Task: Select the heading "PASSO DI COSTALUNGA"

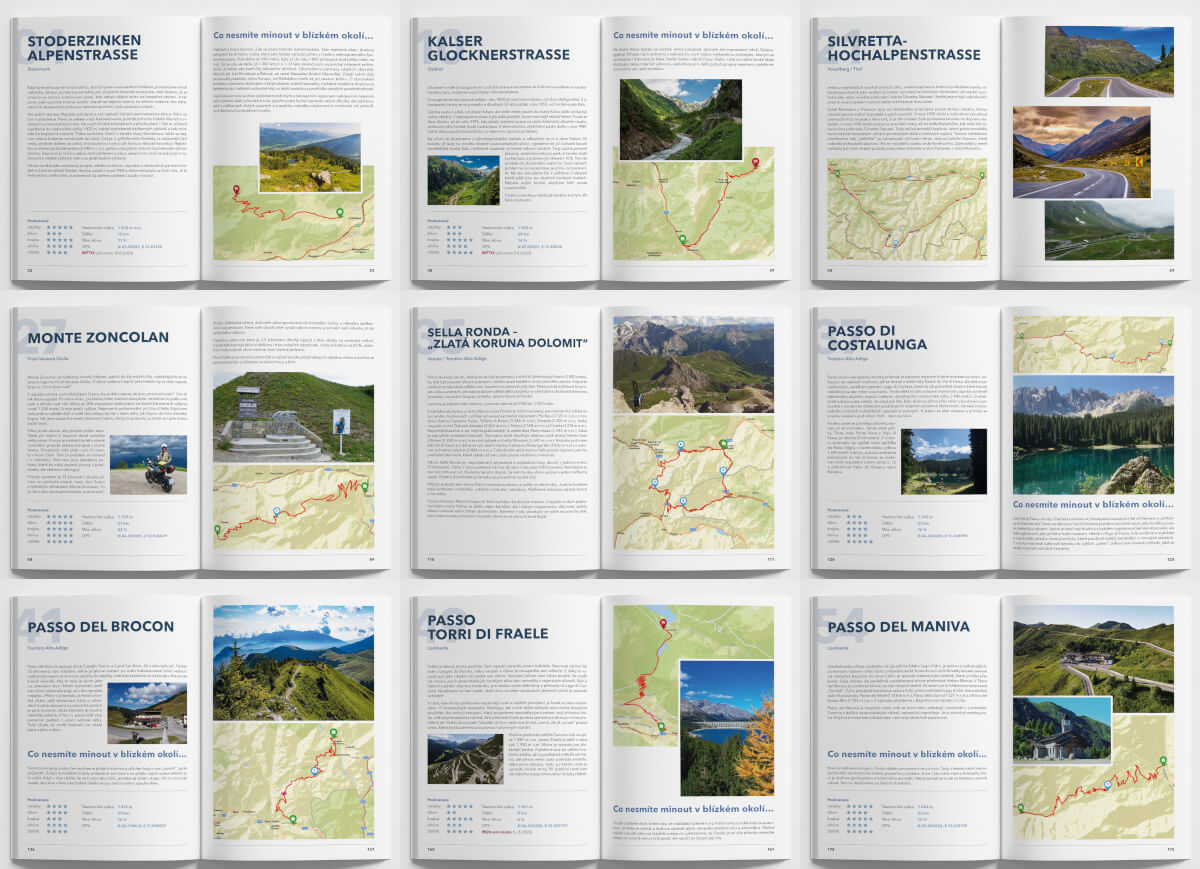Action: pos(877,337)
